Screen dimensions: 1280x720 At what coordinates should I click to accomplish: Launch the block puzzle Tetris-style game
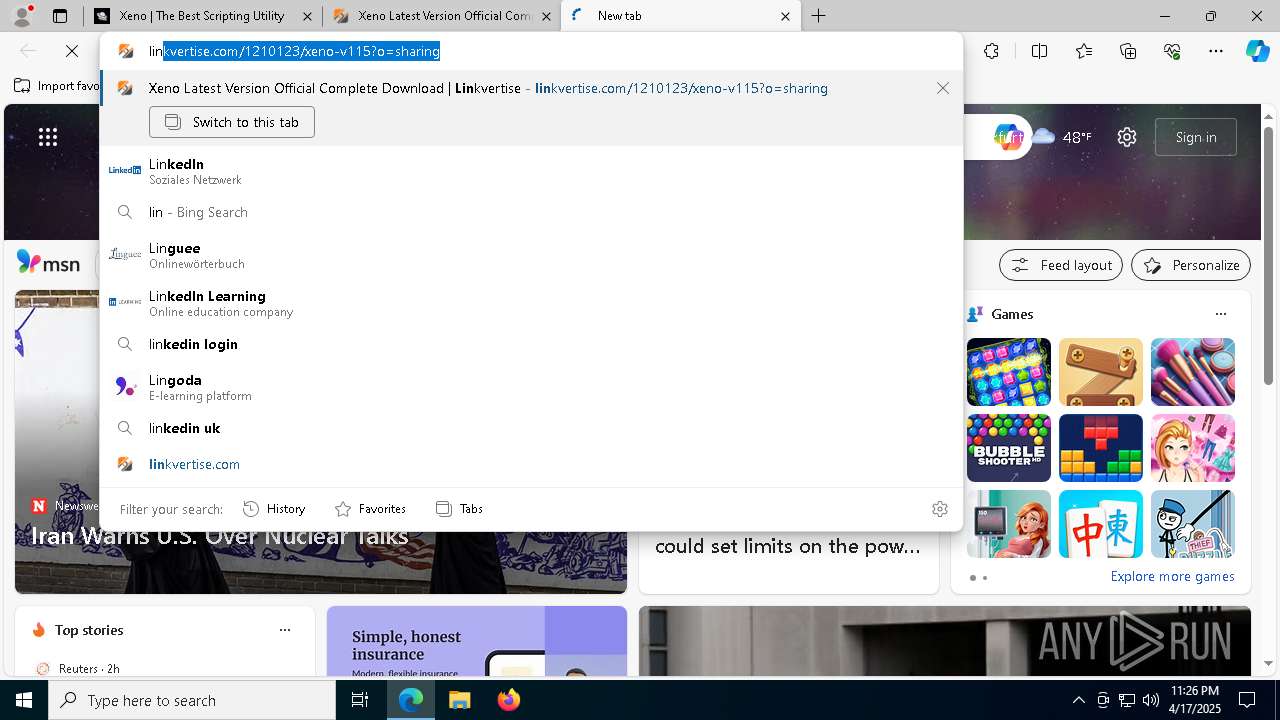coord(1101,448)
